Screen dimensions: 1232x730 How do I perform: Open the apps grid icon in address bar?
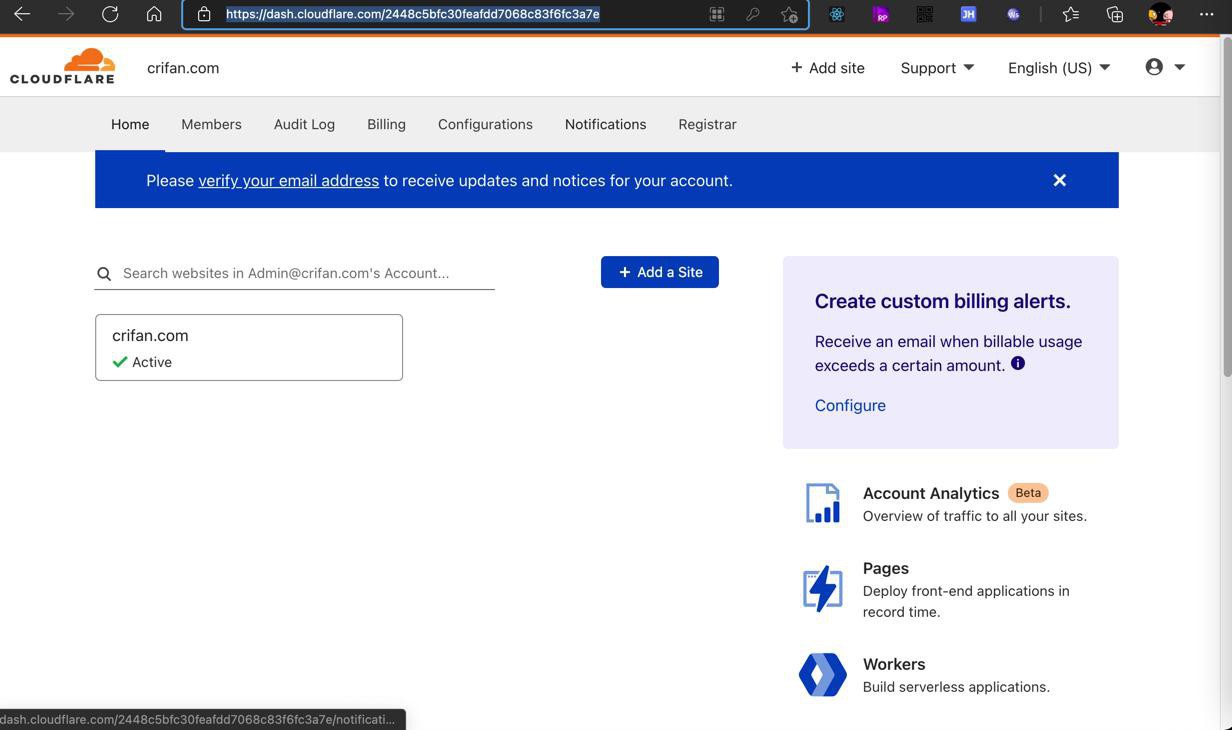pos(717,14)
